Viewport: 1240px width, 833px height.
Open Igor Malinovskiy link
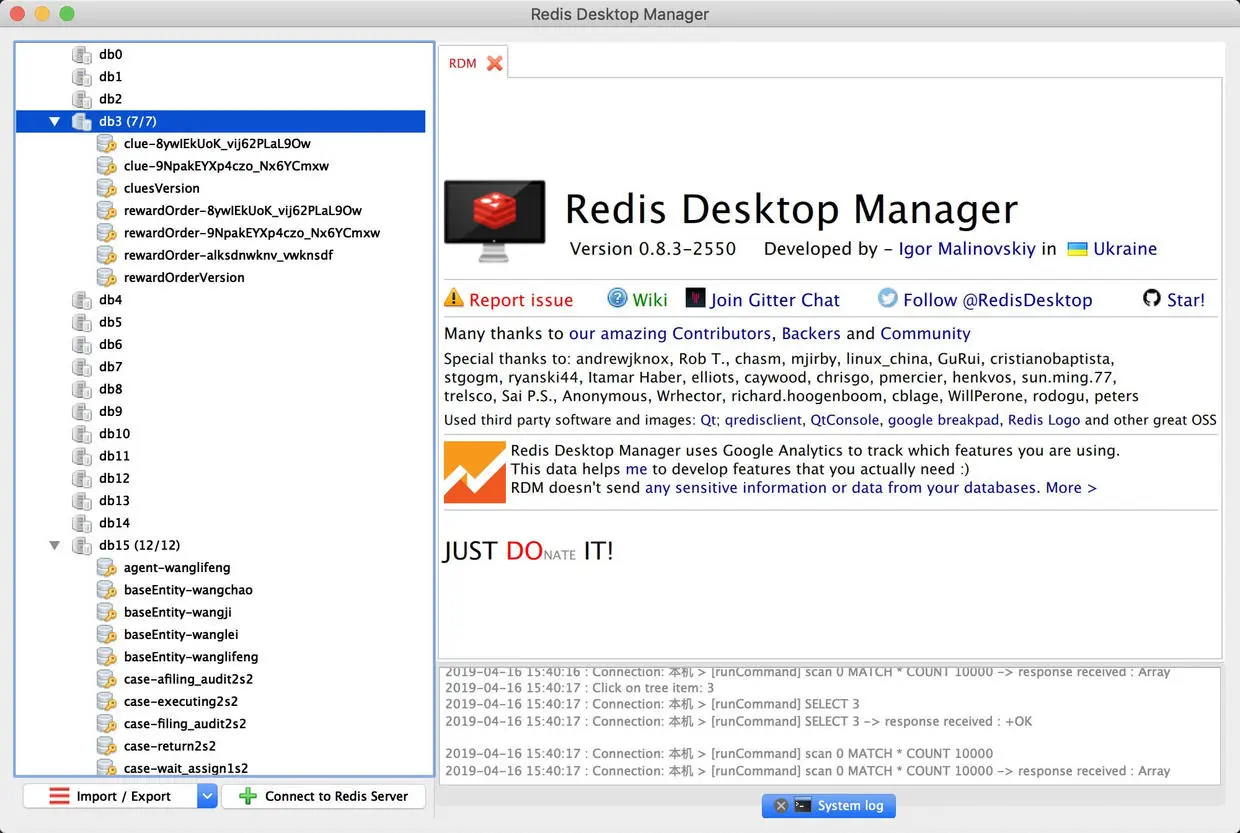coord(967,249)
